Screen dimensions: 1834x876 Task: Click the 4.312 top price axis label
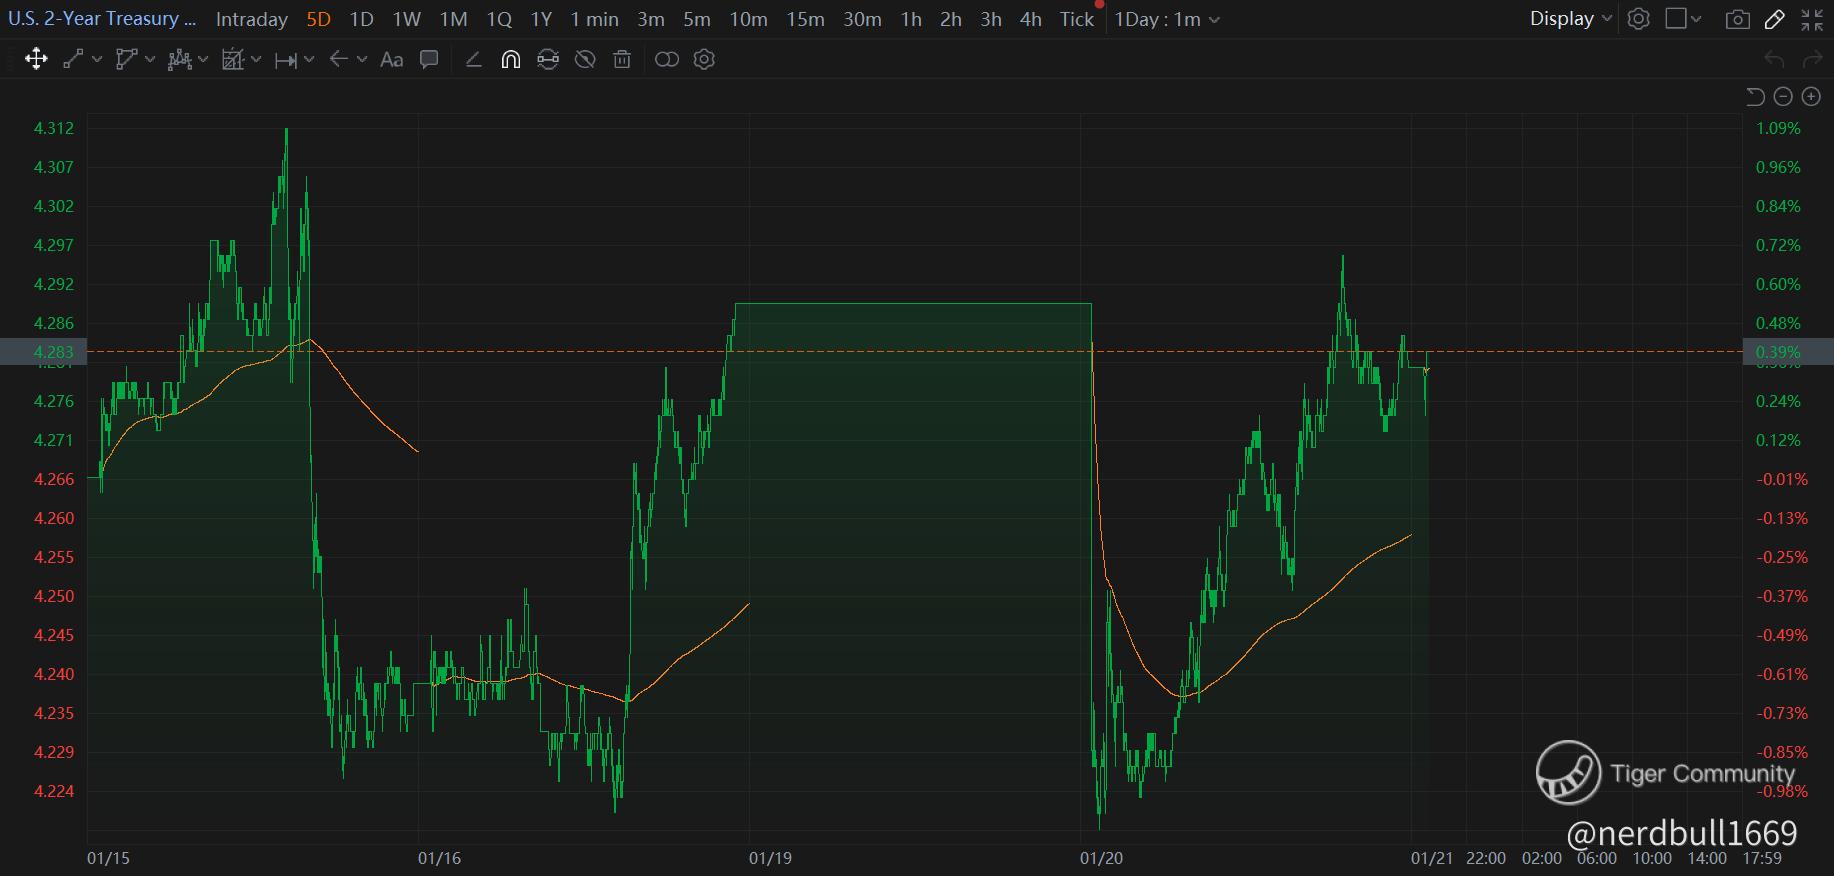[54, 128]
